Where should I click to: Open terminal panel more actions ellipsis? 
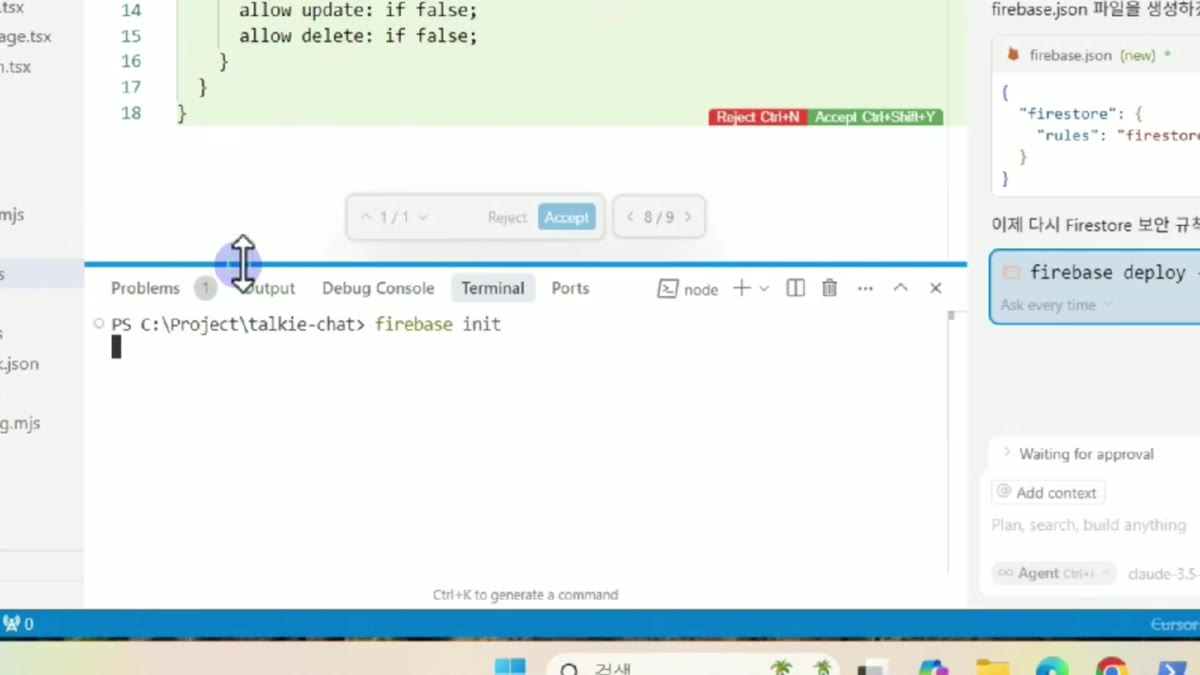pyautogui.click(x=865, y=288)
